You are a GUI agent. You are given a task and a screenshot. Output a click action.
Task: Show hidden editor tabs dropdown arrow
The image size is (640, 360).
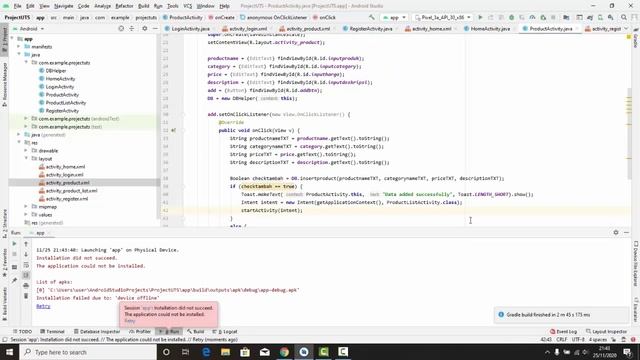click(627, 29)
